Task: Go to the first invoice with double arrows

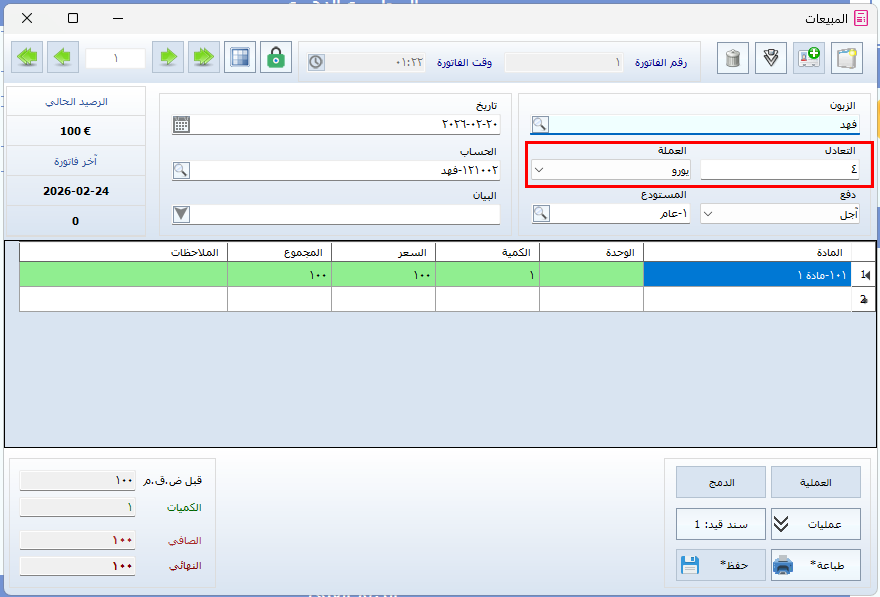Action: pyautogui.click(x=28, y=58)
